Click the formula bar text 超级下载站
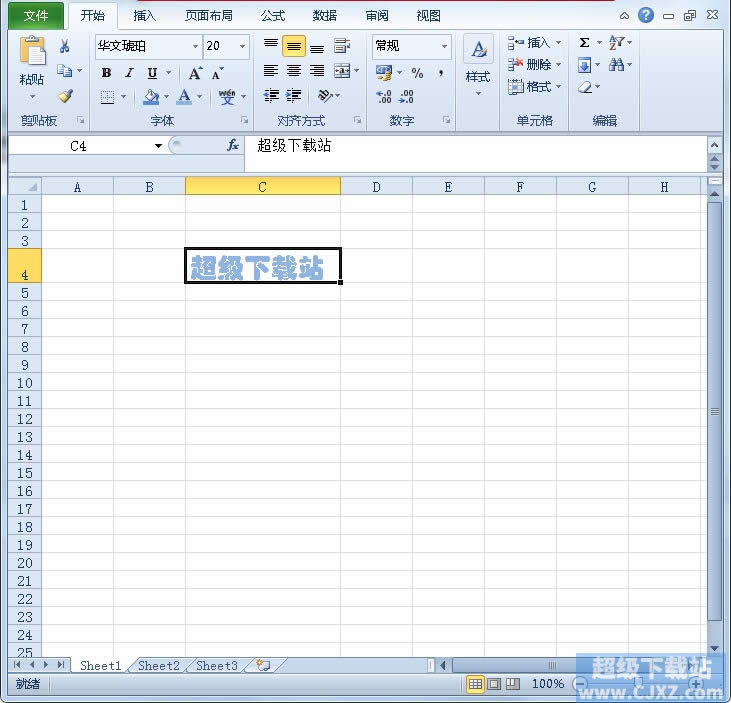 tap(294, 146)
